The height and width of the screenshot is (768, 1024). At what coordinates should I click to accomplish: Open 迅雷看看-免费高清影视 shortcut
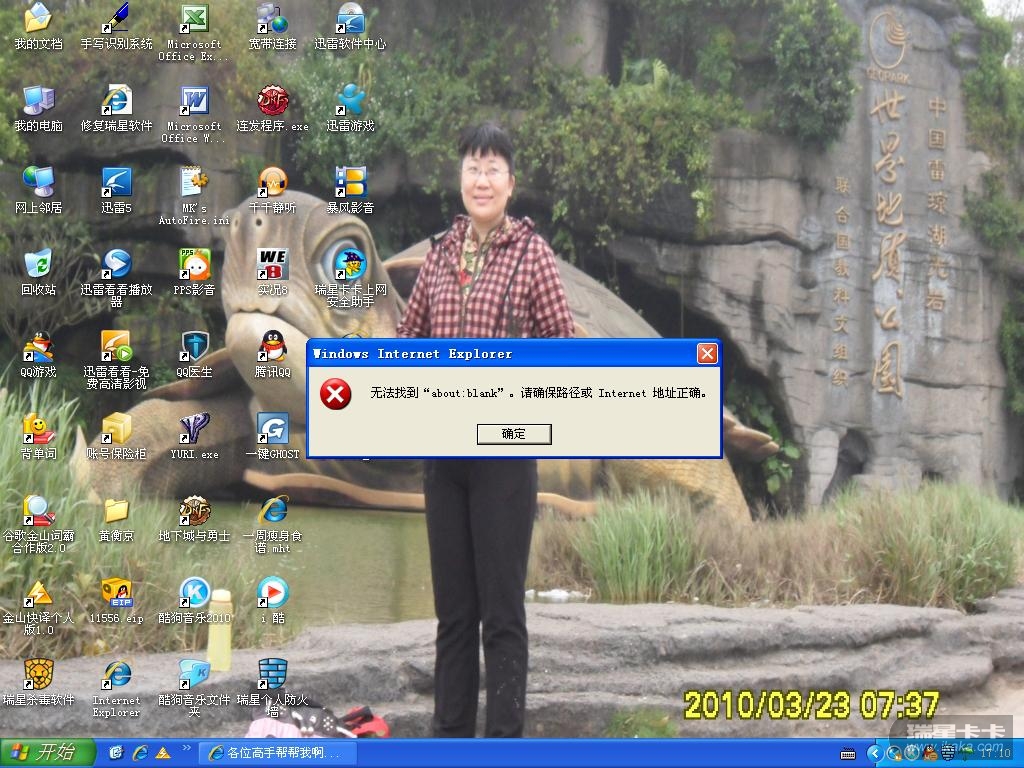pos(116,360)
